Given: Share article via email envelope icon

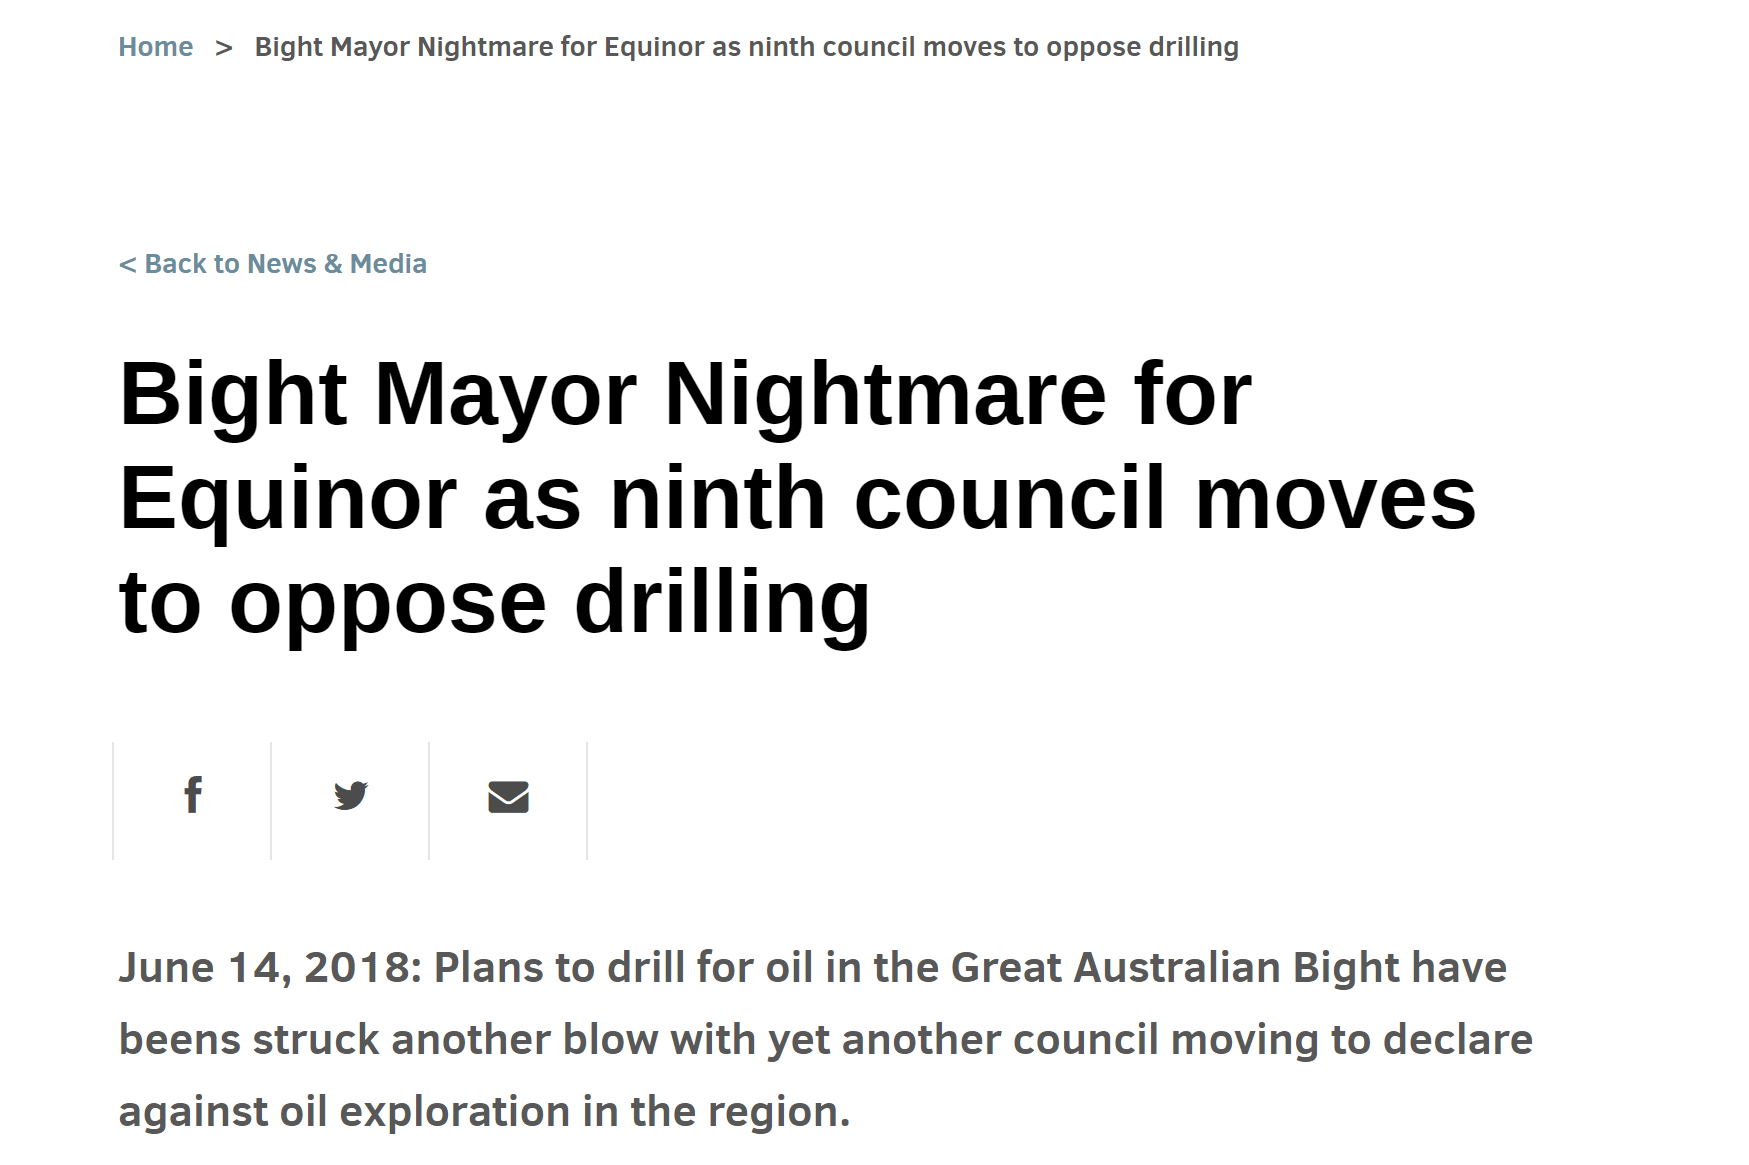Looking at the screenshot, I should point(508,797).
